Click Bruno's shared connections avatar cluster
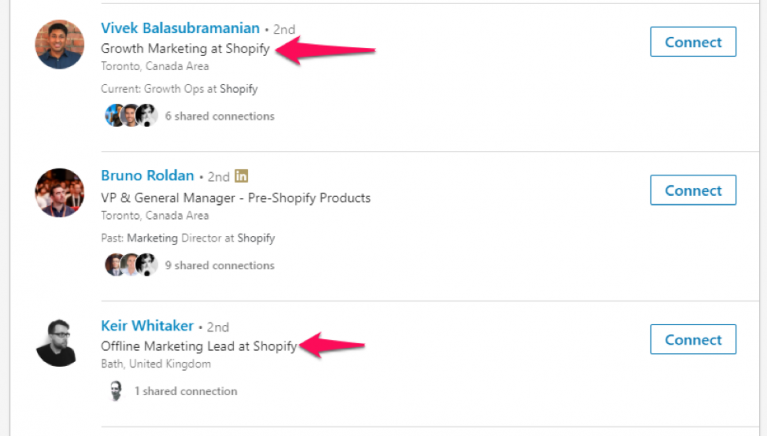Image resolution: width=767 pixels, height=436 pixels. (x=131, y=265)
